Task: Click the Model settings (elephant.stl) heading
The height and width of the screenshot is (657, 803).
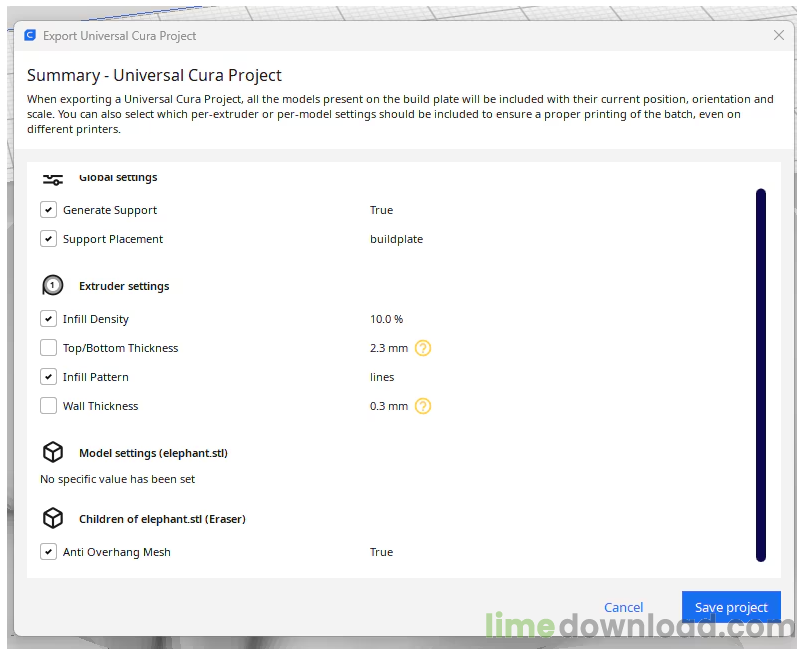Action: [153, 453]
